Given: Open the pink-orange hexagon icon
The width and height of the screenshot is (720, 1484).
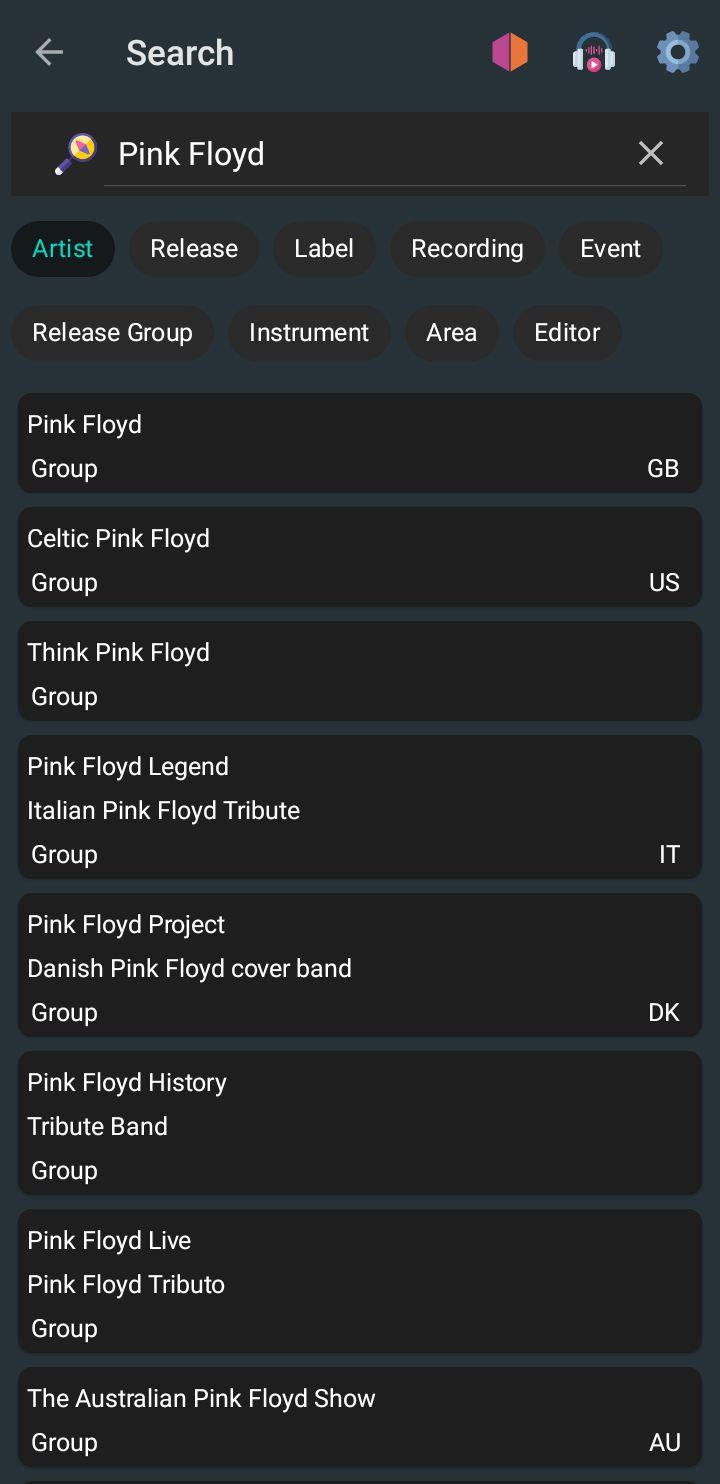Looking at the screenshot, I should pos(510,52).
